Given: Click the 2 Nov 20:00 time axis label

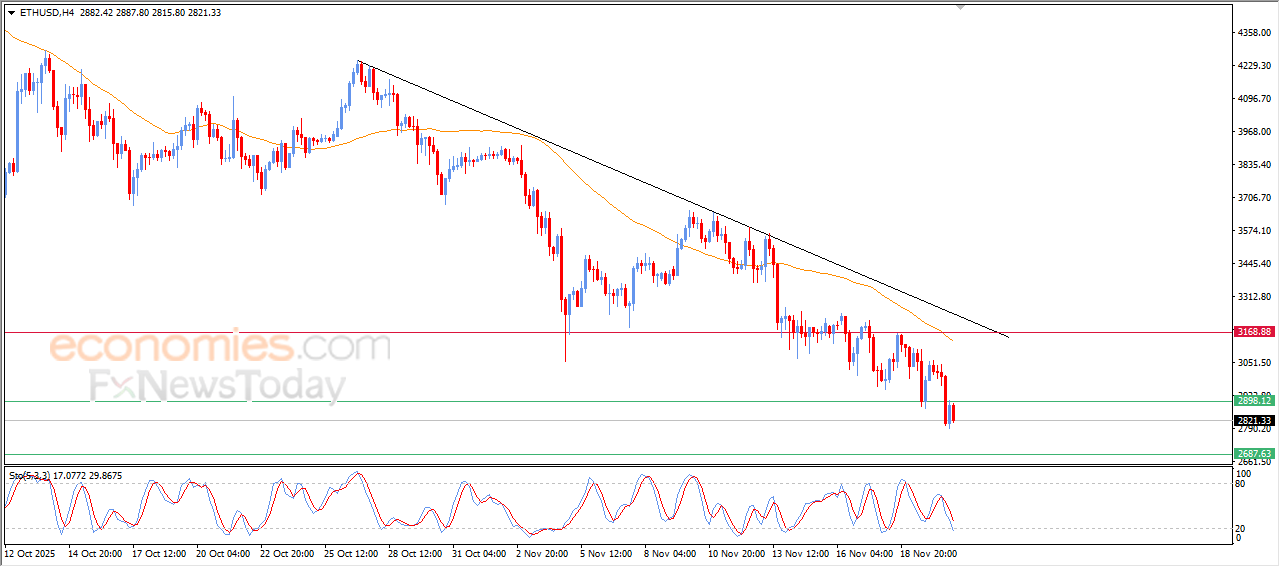Looking at the screenshot, I should pyautogui.click(x=542, y=552).
